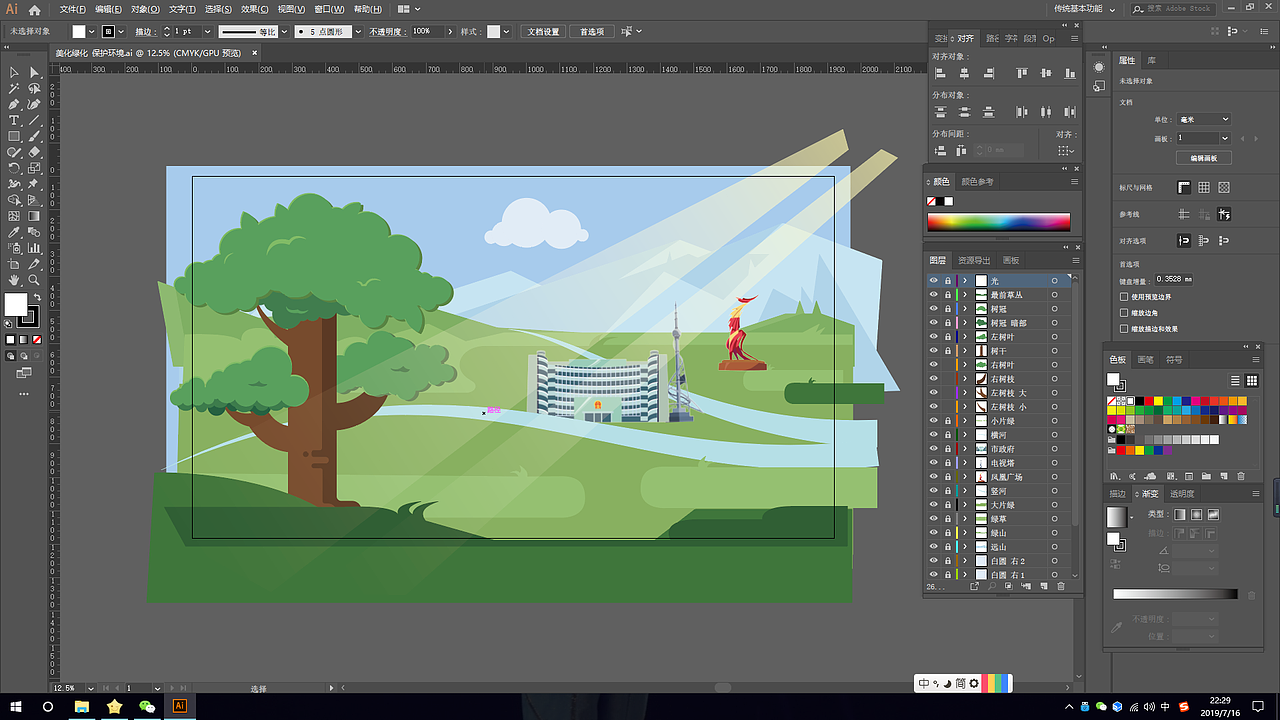Hide the 凤凰广场 layer
This screenshot has width=1280, height=720.
[x=933, y=477]
